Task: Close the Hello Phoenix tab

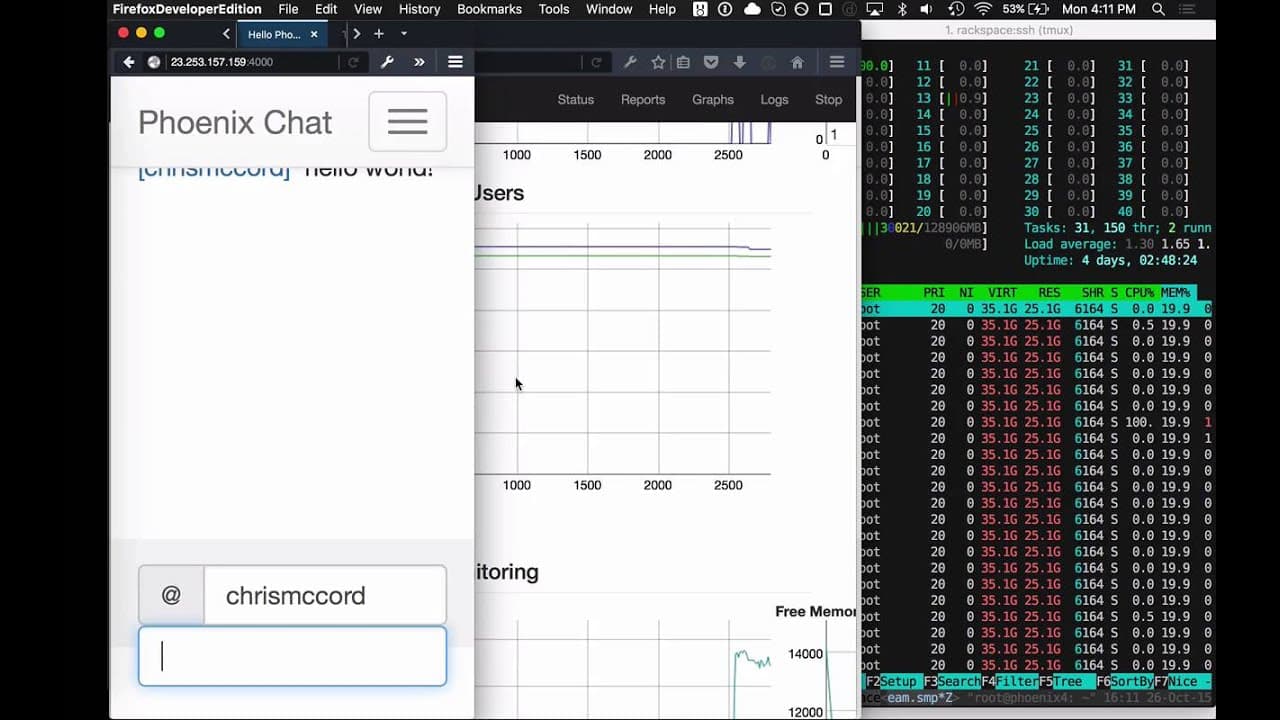Action: point(314,34)
